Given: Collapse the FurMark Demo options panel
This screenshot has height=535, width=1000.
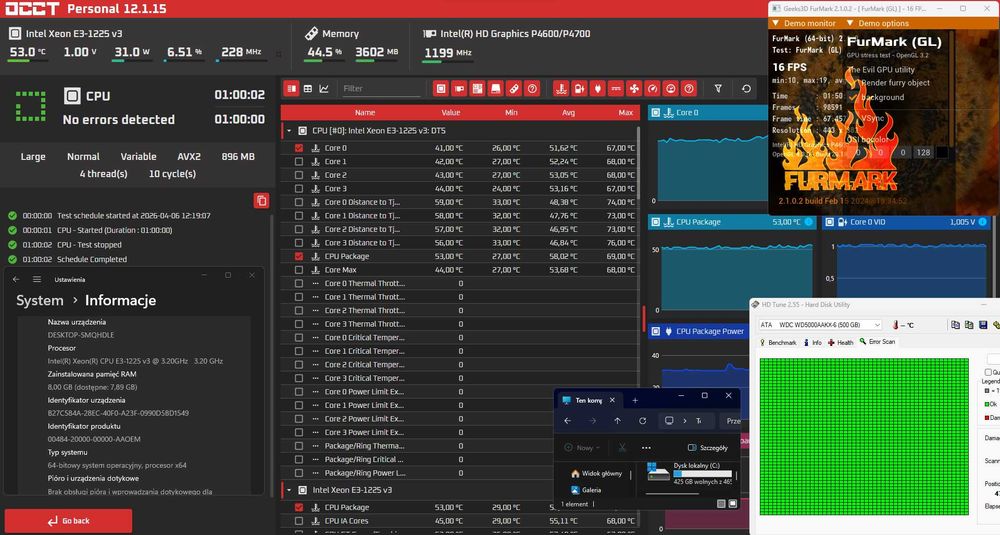Looking at the screenshot, I should click(x=849, y=23).
